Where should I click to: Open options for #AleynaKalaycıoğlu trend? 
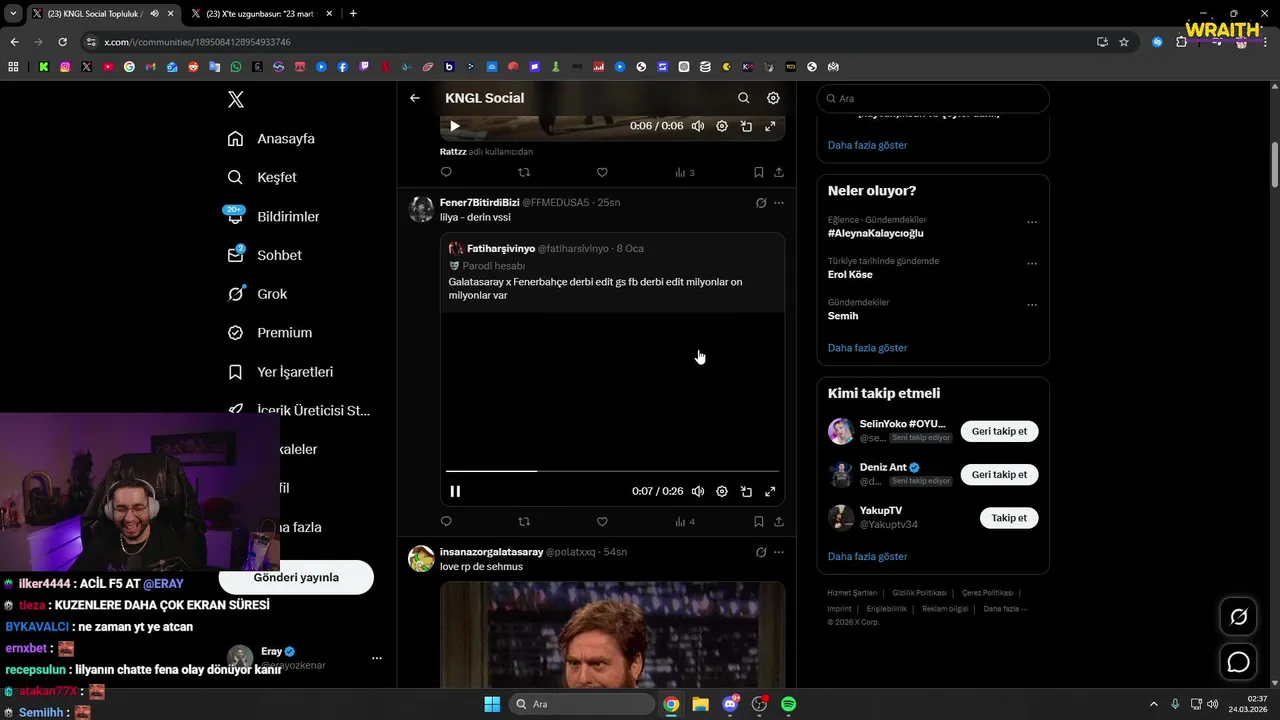(1032, 222)
